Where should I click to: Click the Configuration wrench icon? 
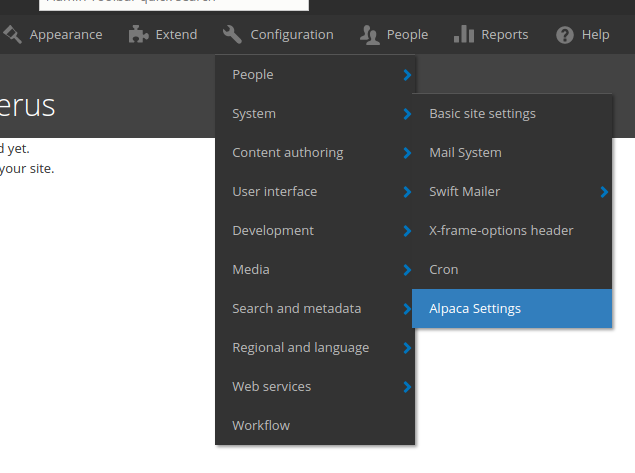point(233,35)
